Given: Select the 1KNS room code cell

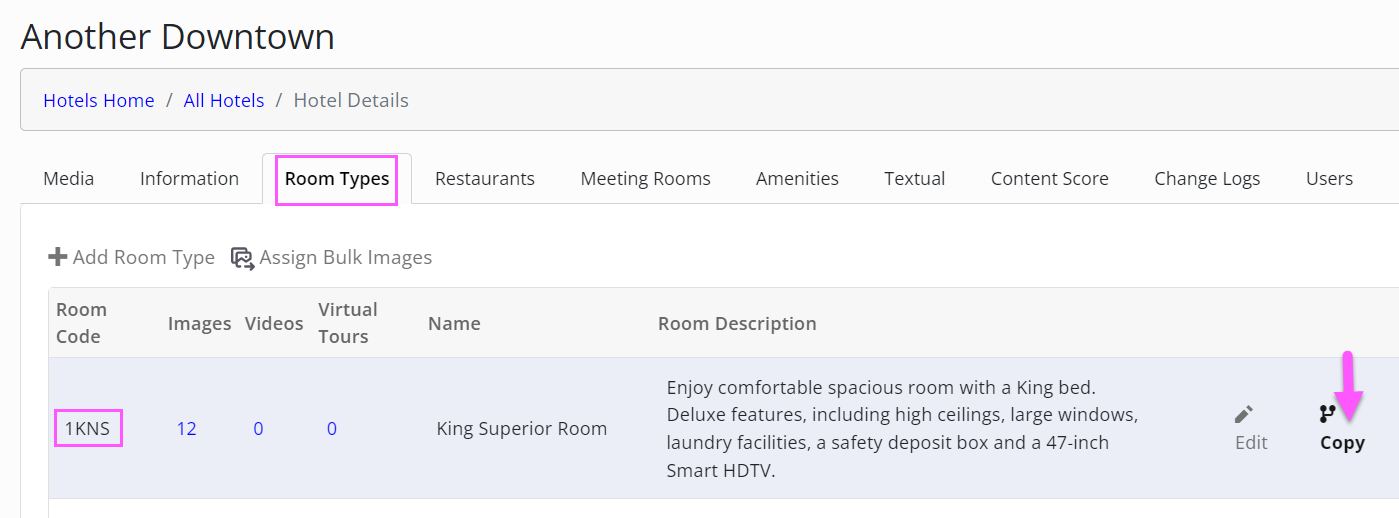Looking at the screenshot, I should click(88, 429).
